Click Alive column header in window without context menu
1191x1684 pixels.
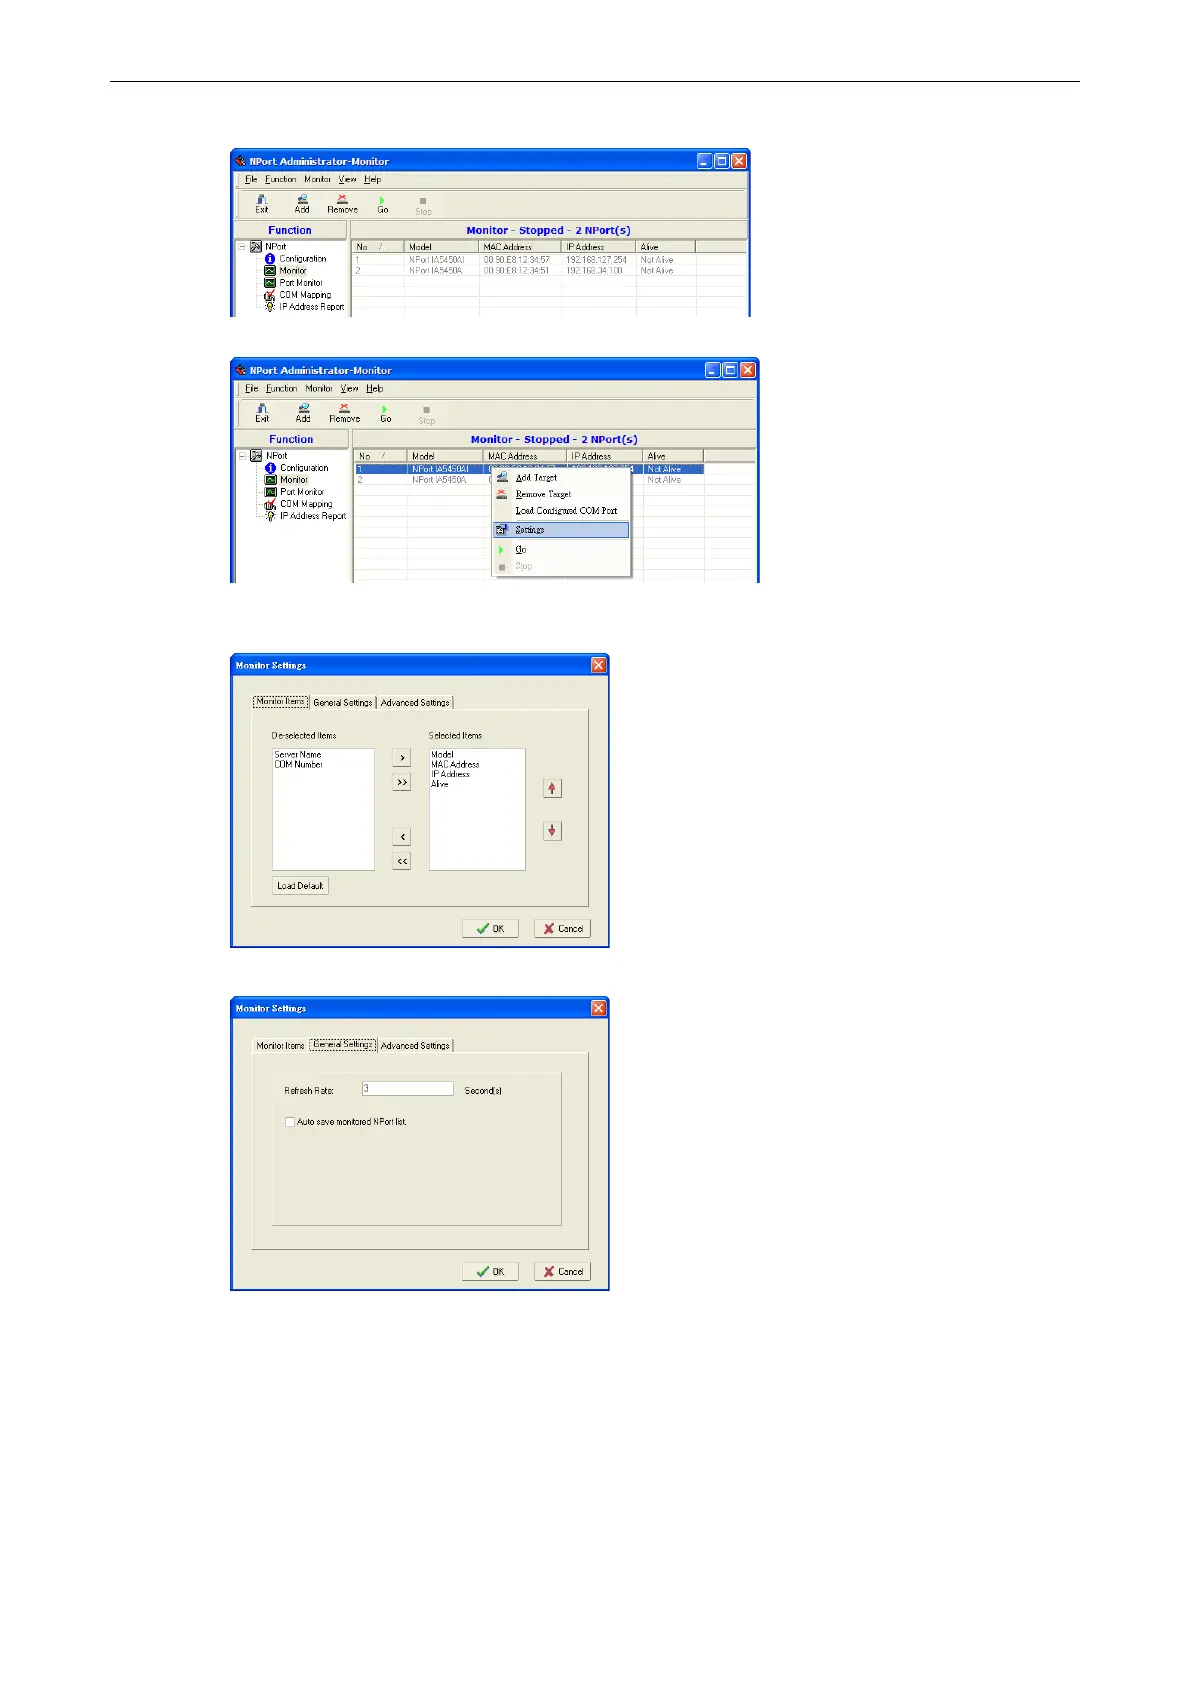pos(666,247)
